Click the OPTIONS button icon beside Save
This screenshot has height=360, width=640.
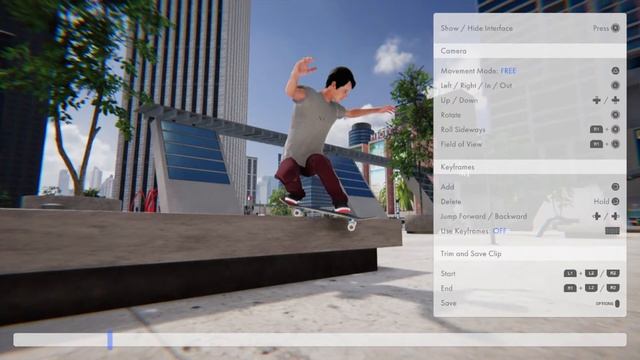618,303
